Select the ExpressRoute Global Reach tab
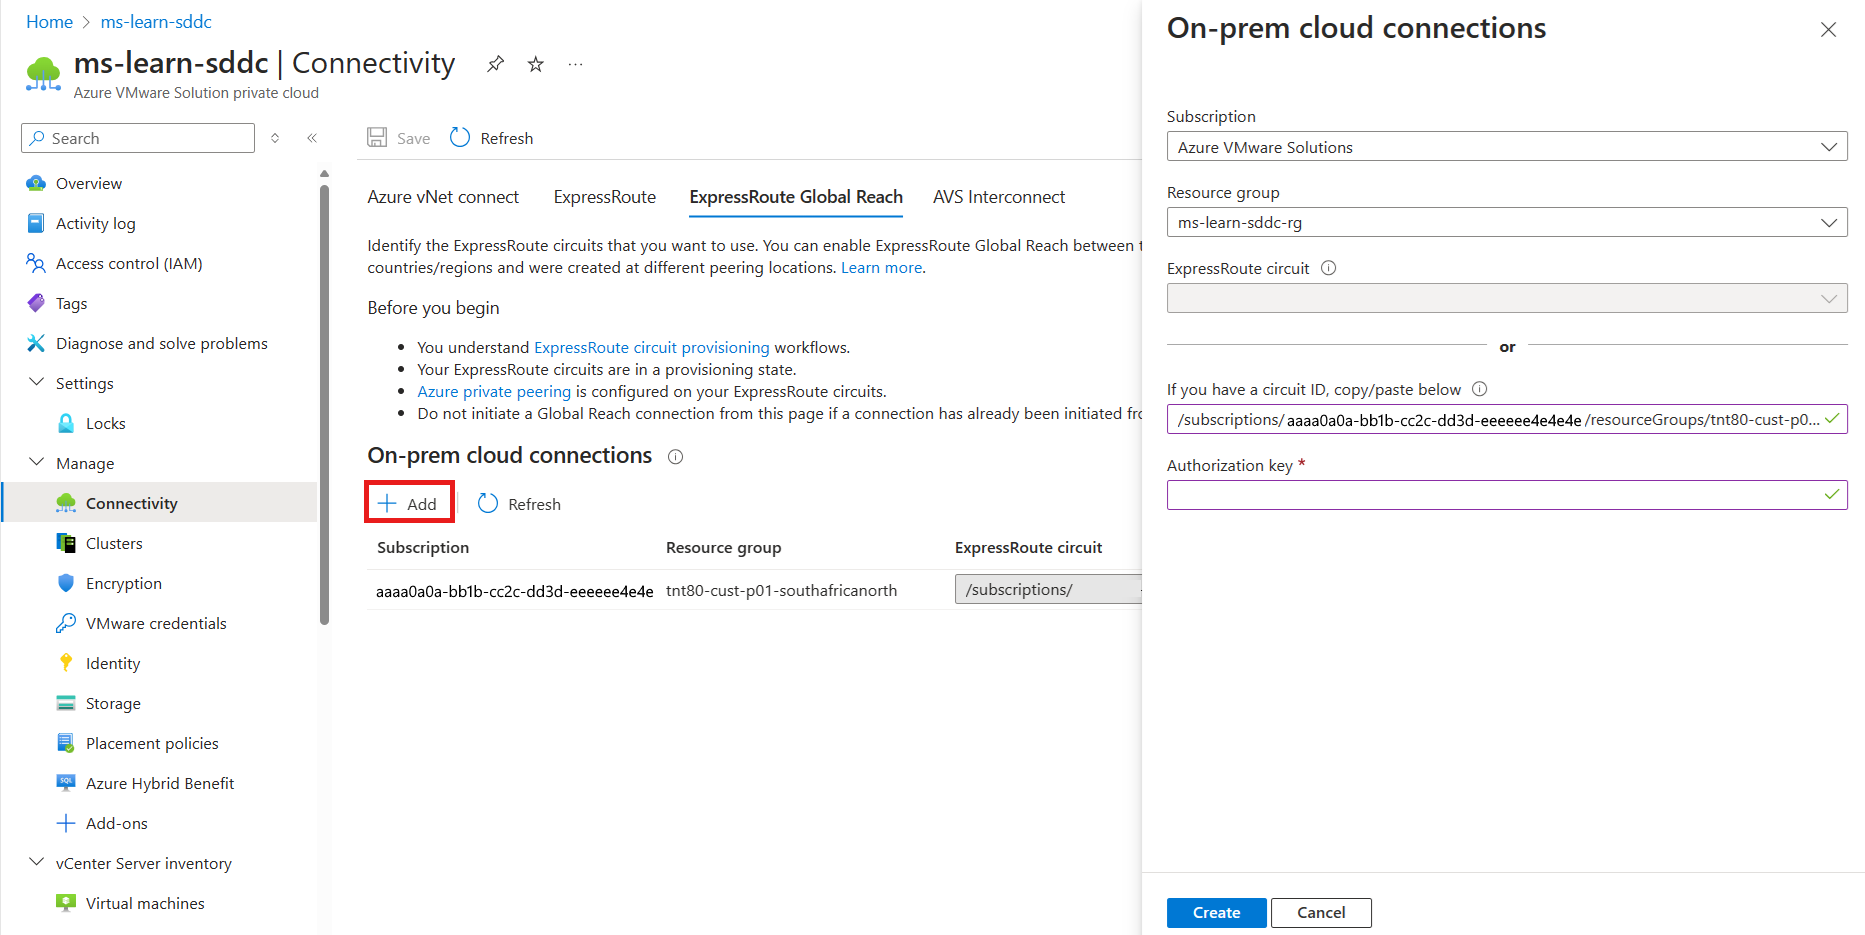 coord(796,197)
